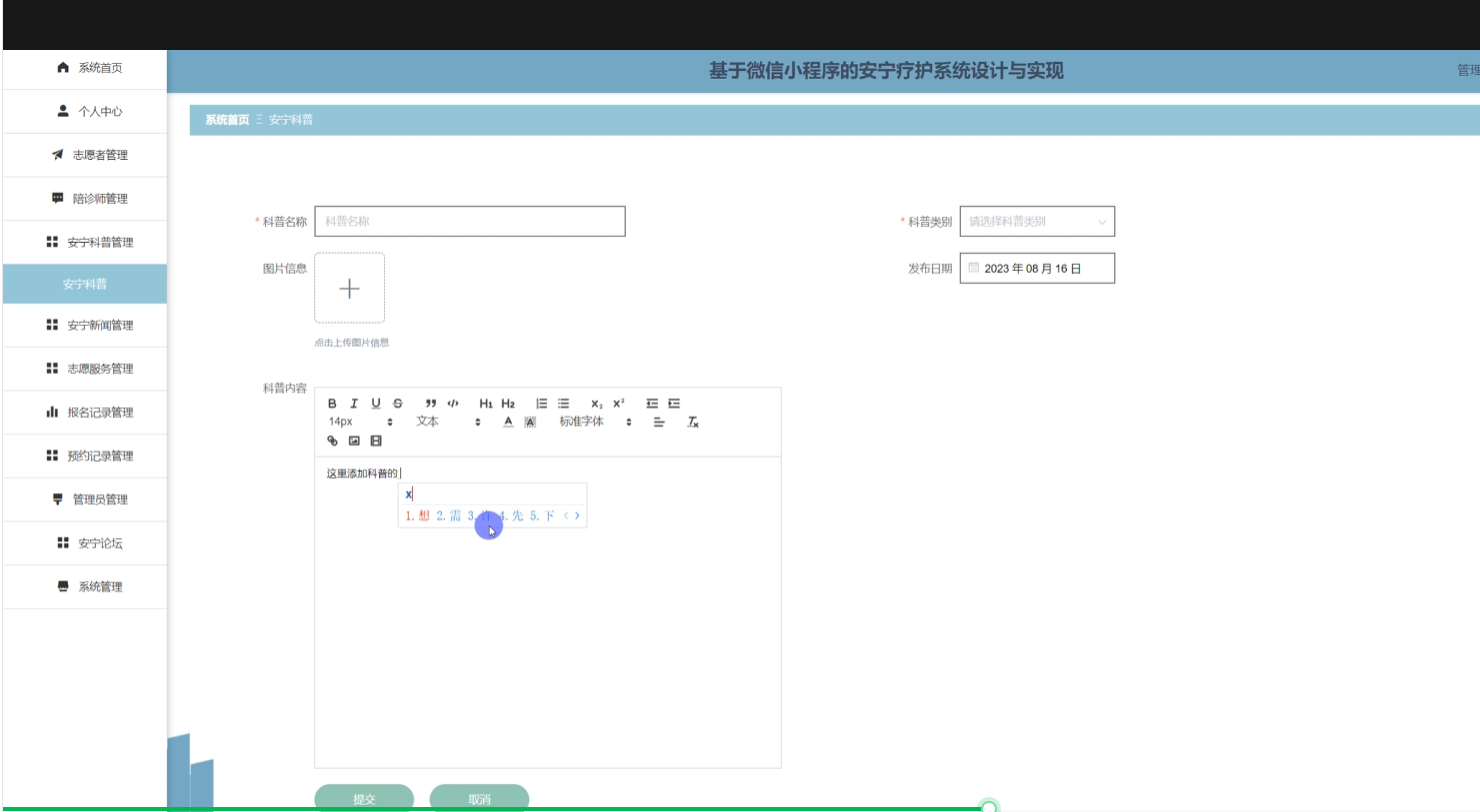Open the code view icon
This screenshot has width=1480, height=812.
click(452, 403)
